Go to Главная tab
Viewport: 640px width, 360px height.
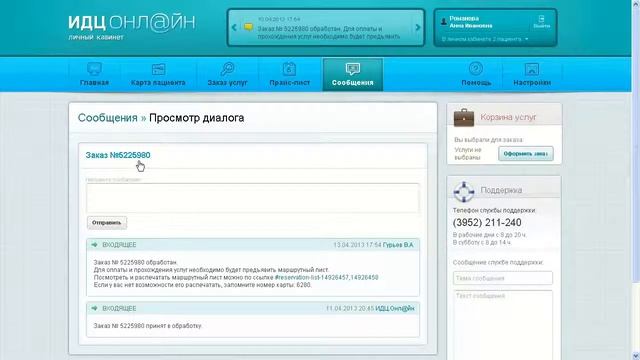pyautogui.click(x=94, y=82)
